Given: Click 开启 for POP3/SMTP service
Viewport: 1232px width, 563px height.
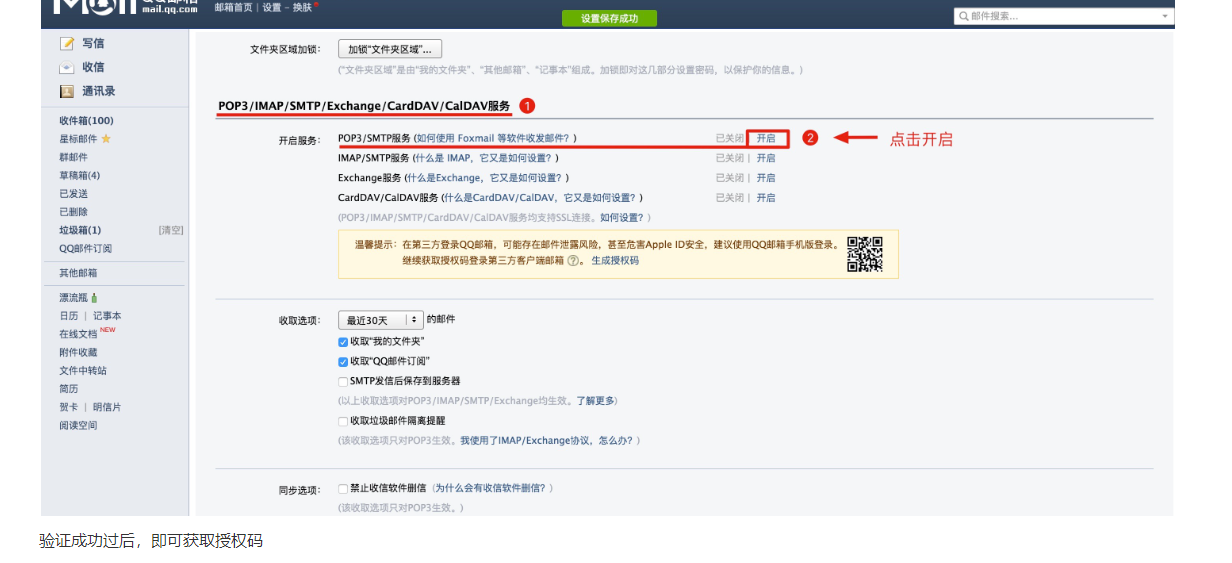Looking at the screenshot, I should 766,138.
